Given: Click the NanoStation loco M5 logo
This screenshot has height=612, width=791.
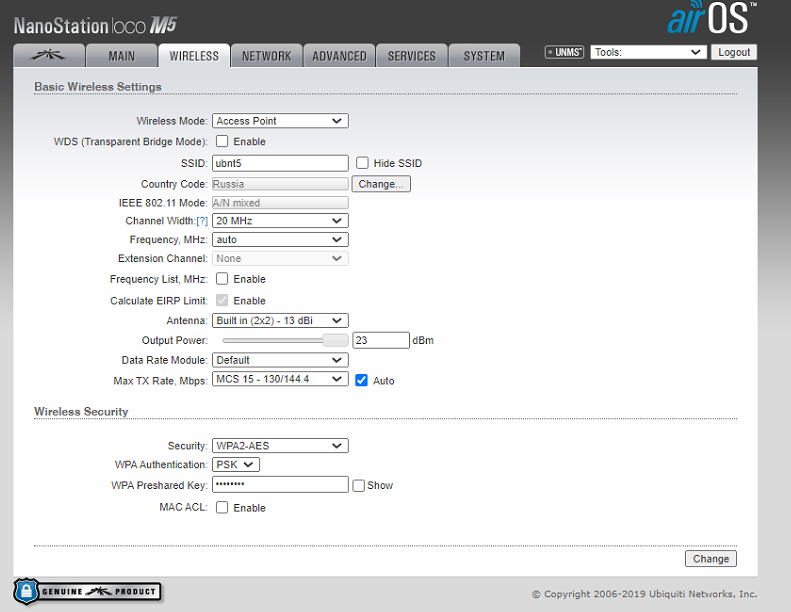Looking at the screenshot, I should (x=95, y=25).
